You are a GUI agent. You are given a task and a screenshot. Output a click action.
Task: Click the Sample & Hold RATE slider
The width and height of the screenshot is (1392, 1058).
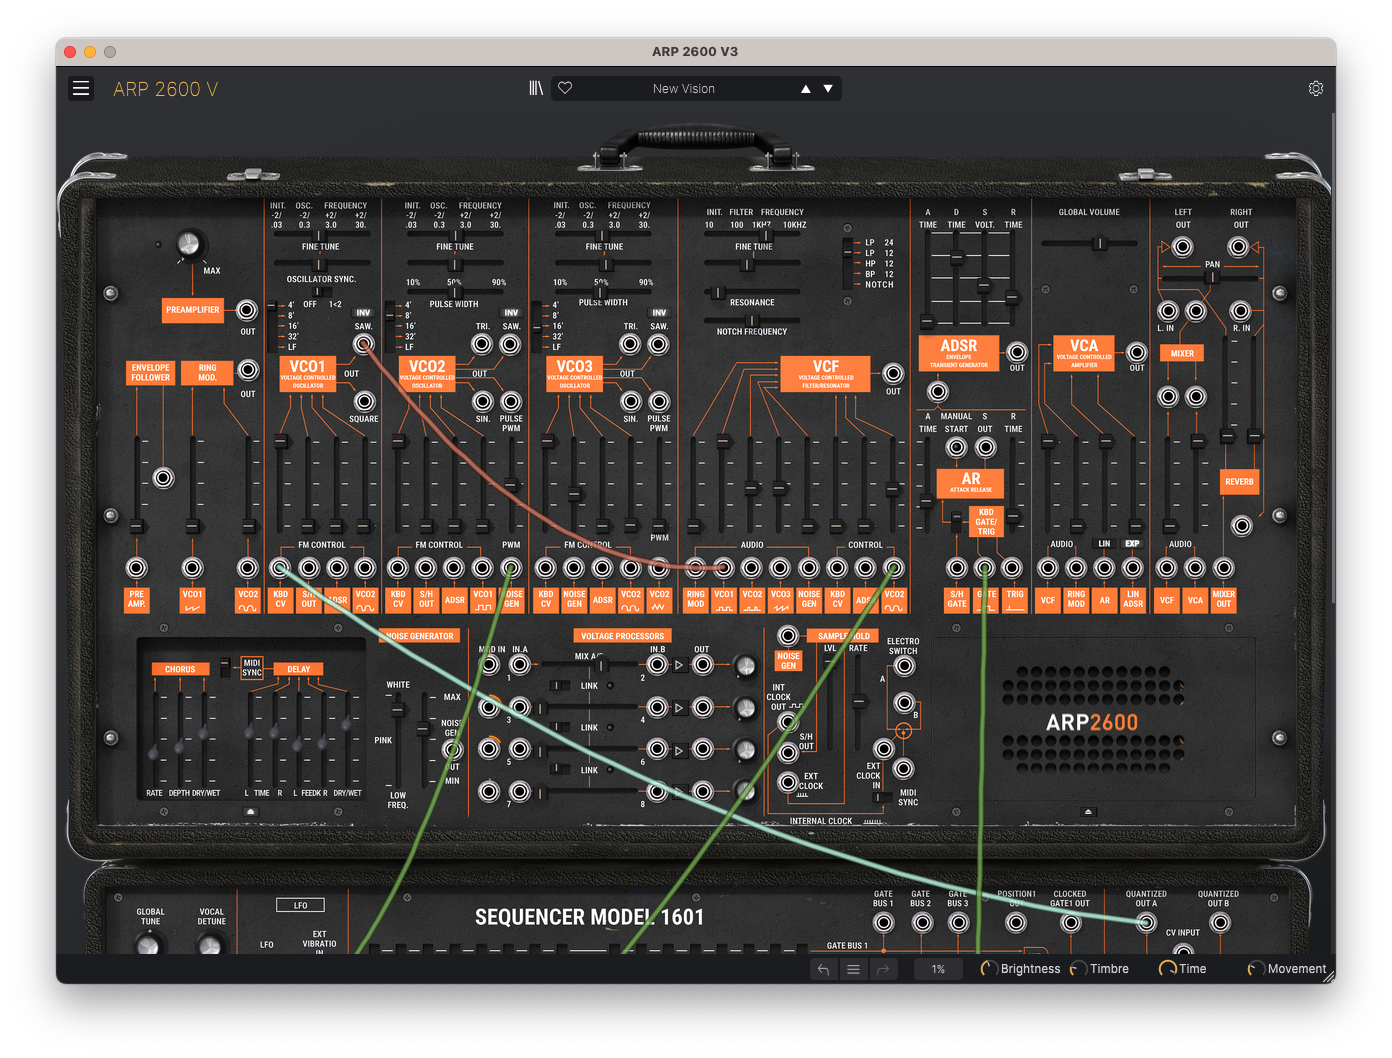tap(858, 702)
